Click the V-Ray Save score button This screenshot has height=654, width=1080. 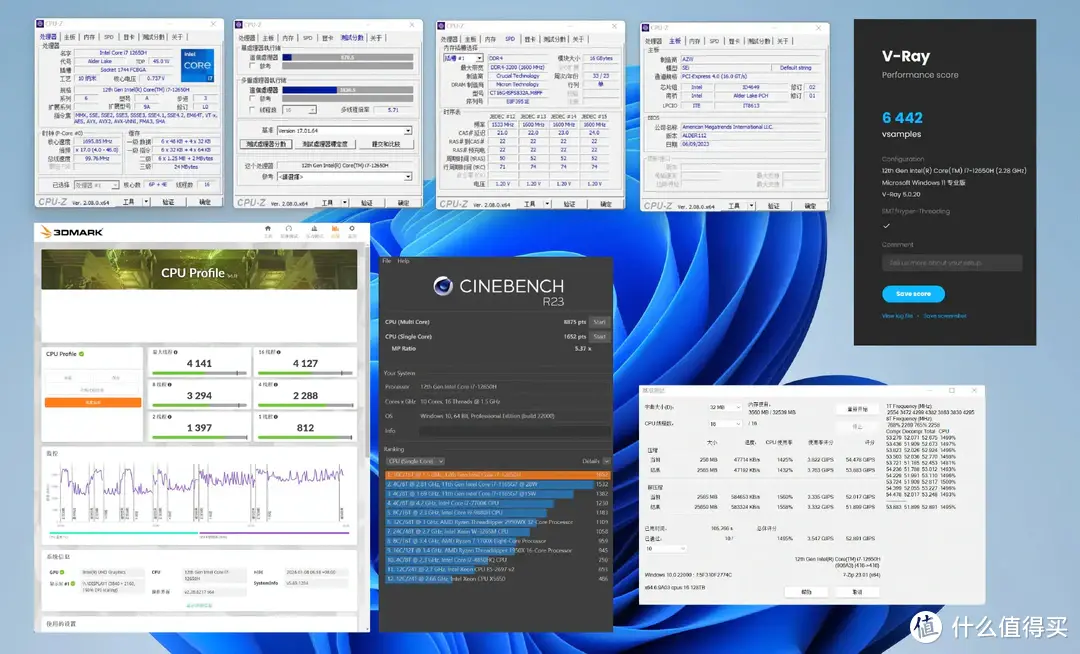(x=912, y=294)
